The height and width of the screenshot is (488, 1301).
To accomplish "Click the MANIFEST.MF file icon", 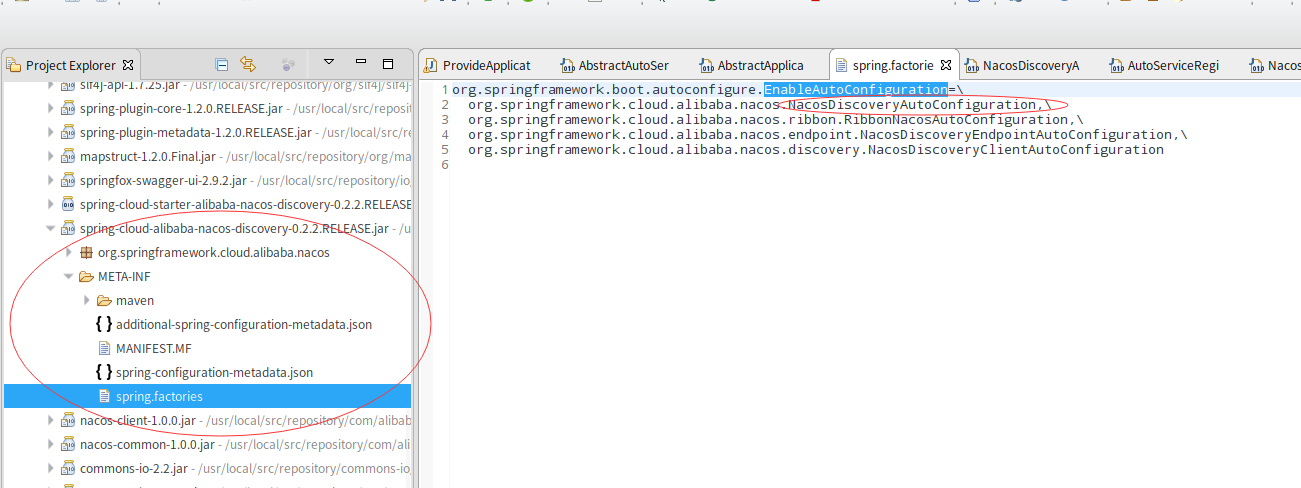I will [105, 348].
